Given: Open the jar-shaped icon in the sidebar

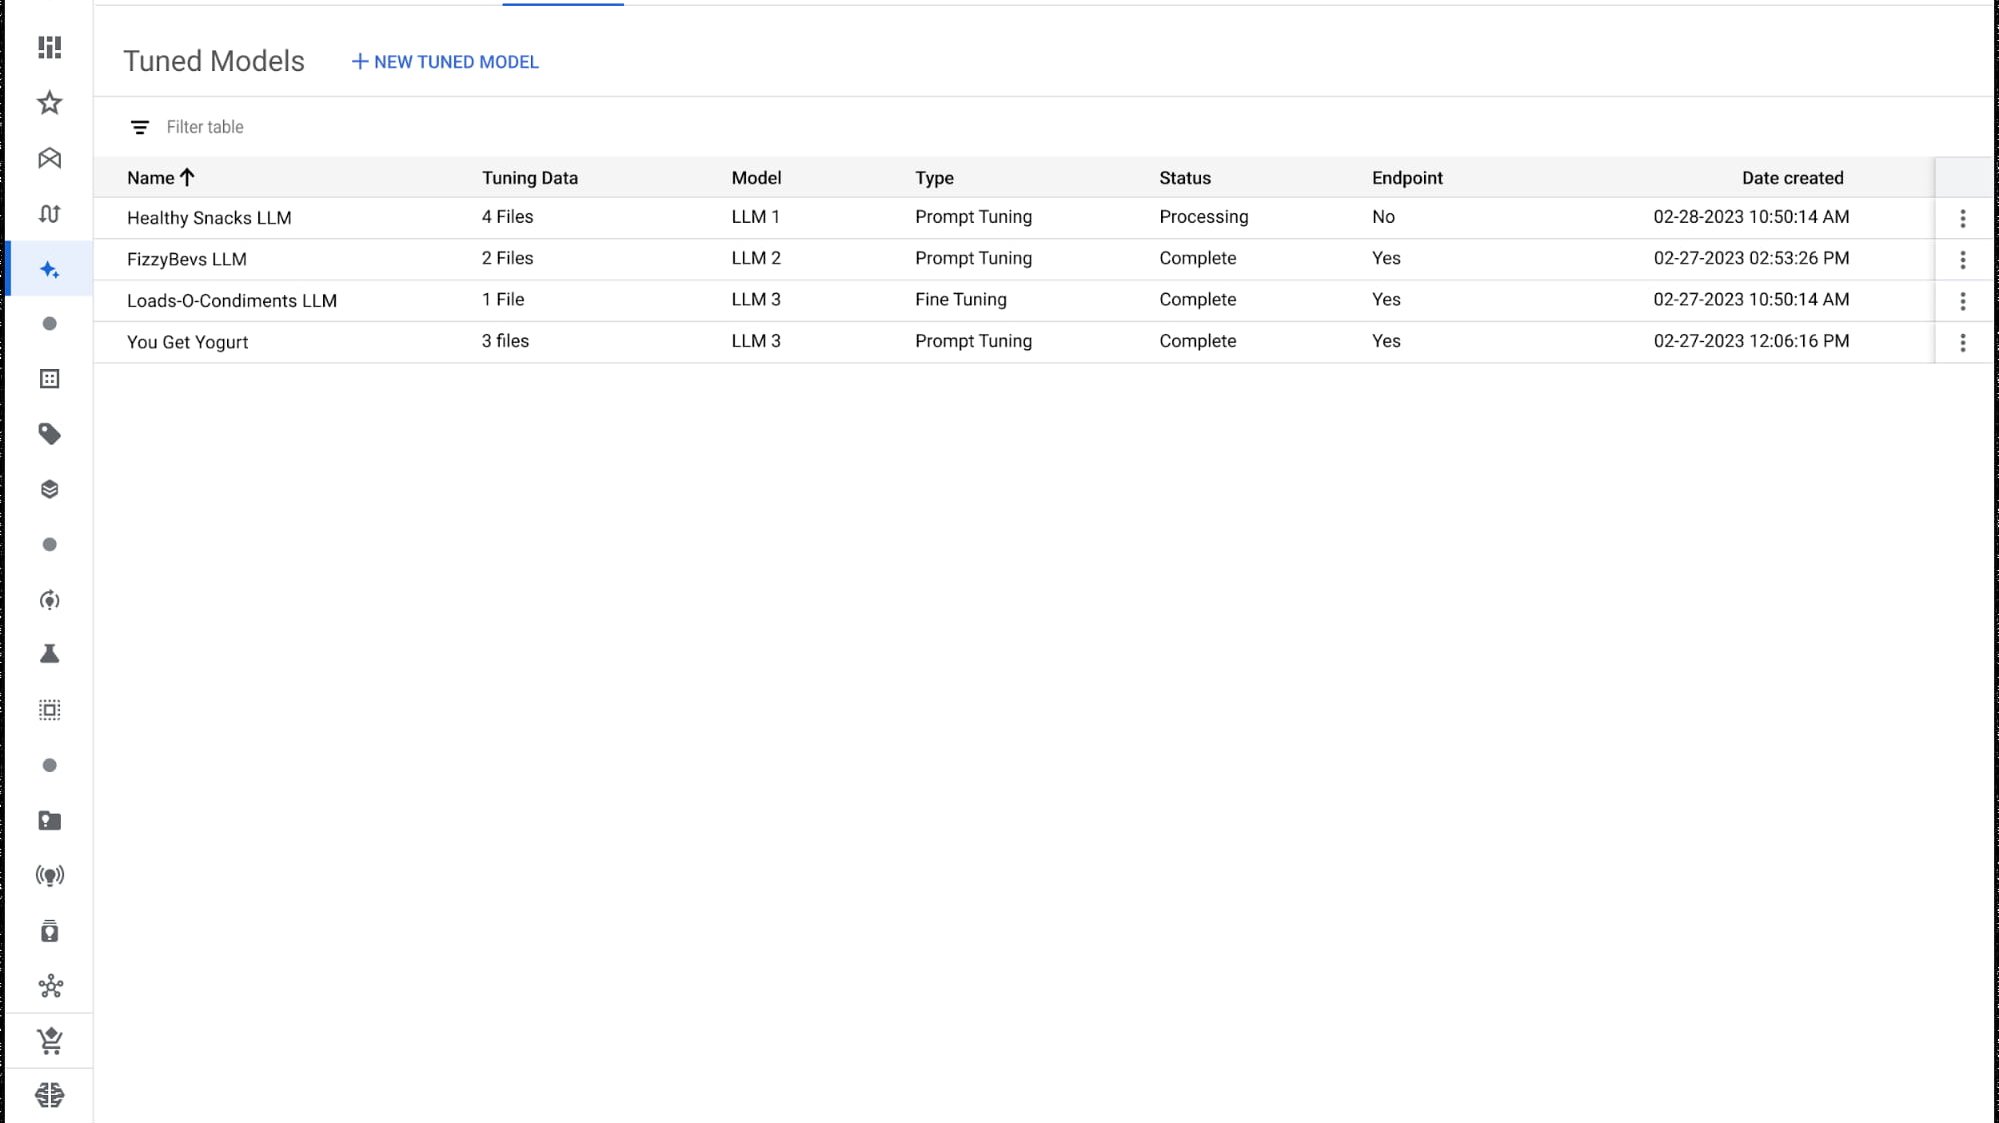Looking at the screenshot, I should [x=49, y=931].
